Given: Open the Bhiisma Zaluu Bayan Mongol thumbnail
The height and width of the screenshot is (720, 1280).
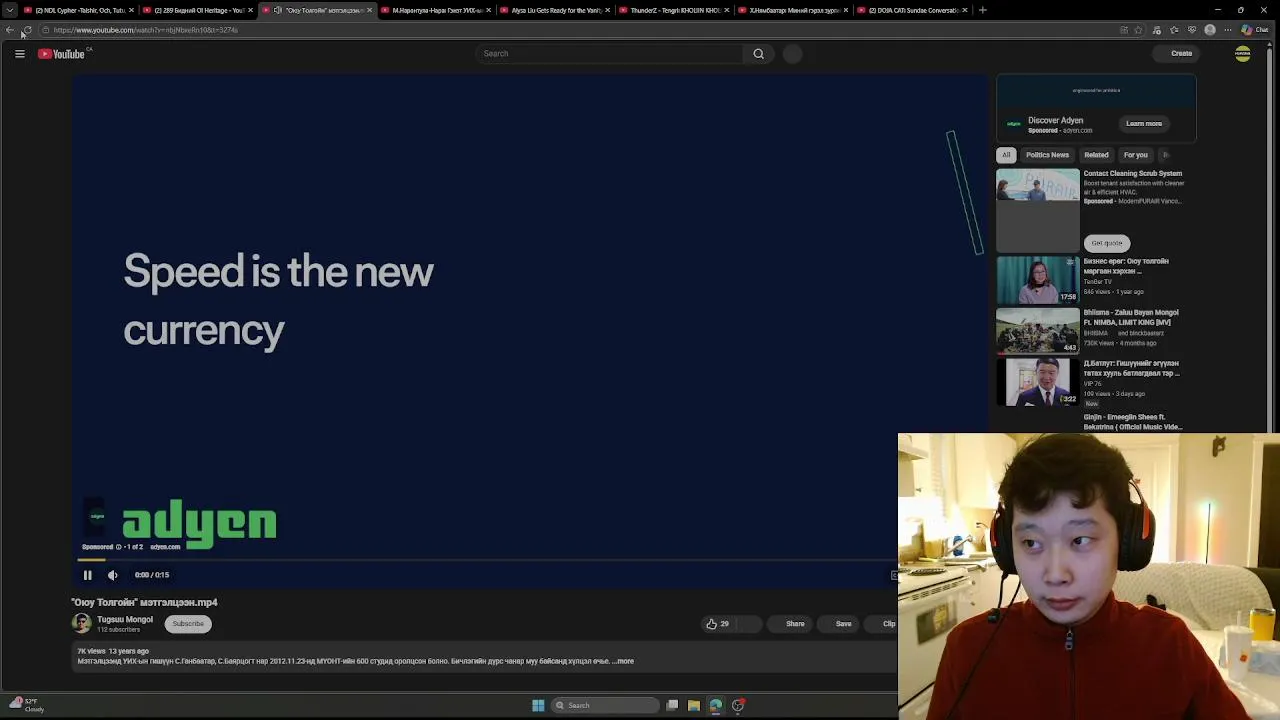Looking at the screenshot, I should click(1038, 330).
